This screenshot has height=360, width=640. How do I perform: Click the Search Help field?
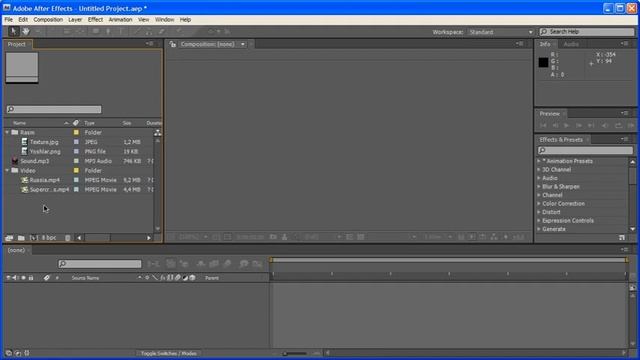(587, 31)
